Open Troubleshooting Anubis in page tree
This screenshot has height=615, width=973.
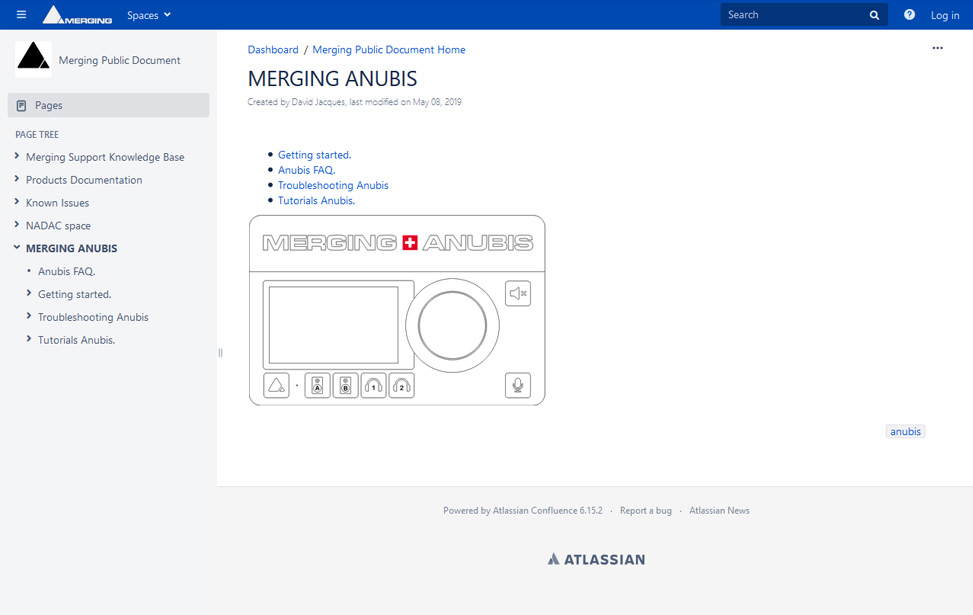pyautogui.click(x=93, y=317)
